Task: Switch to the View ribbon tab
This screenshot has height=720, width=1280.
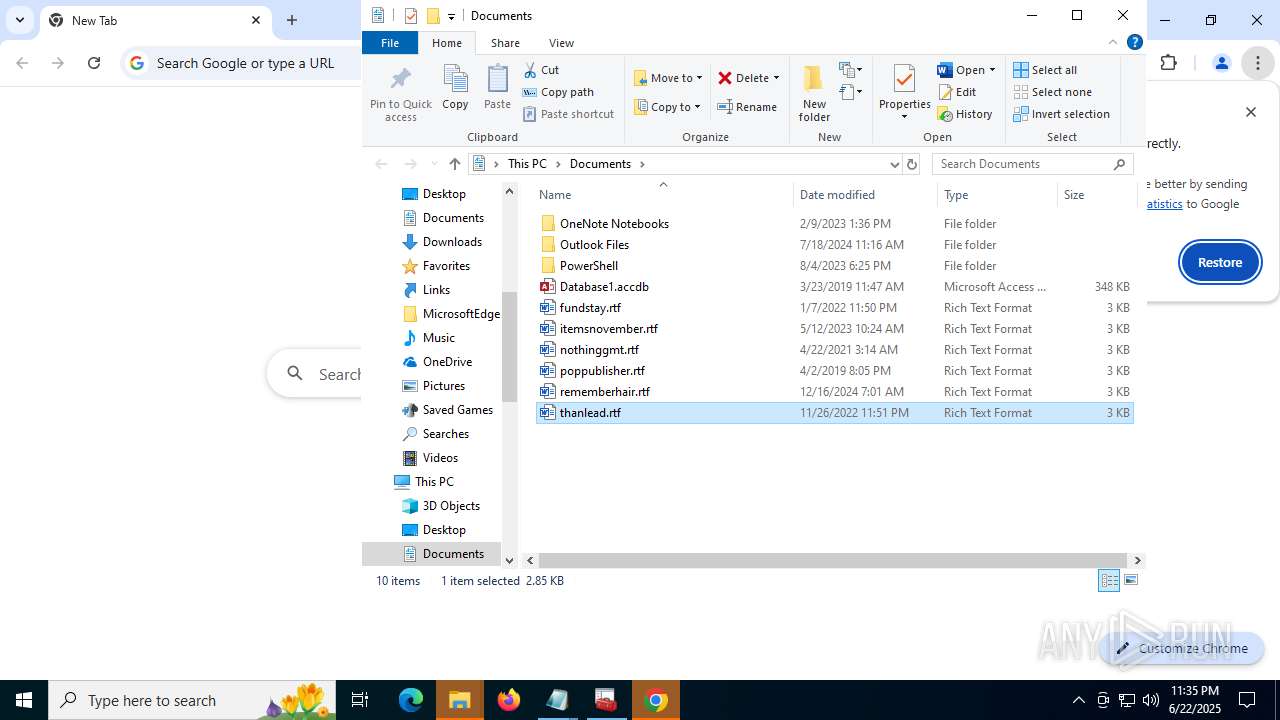Action: (561, 43)
